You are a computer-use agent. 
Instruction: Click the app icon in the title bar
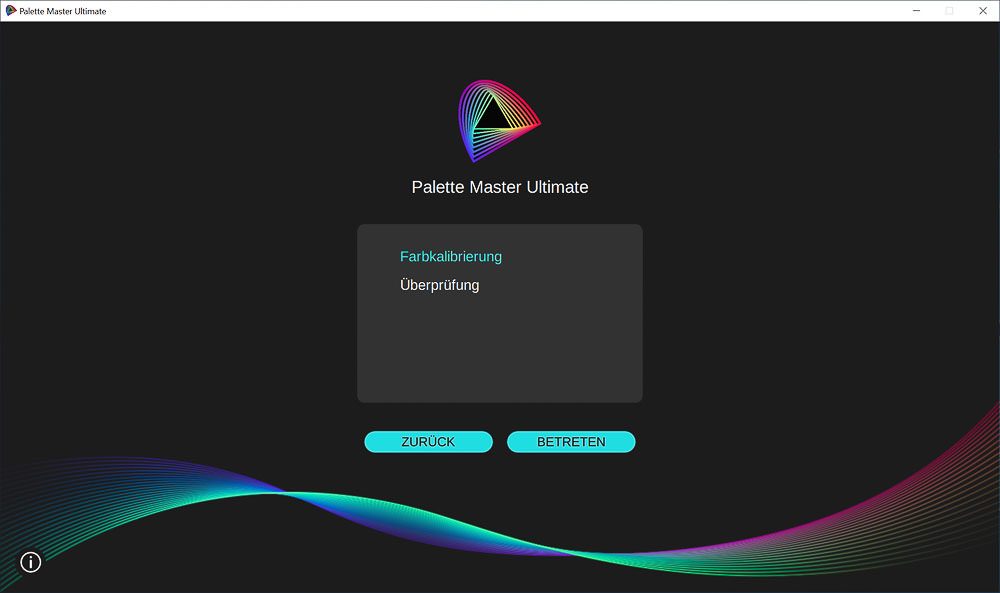pos(11,11)
